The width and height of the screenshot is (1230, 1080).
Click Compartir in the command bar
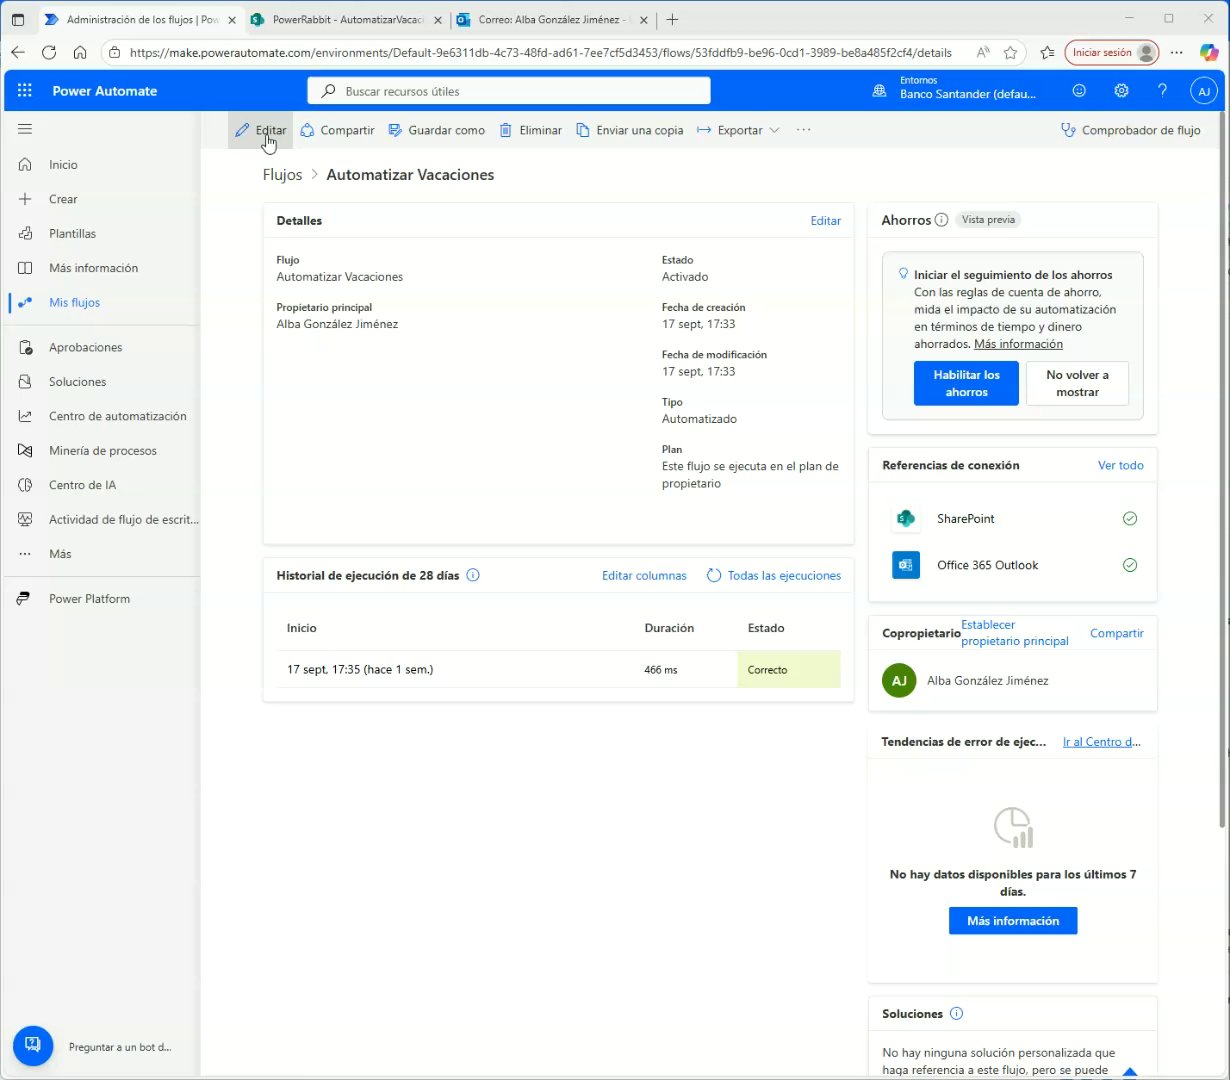337,130
